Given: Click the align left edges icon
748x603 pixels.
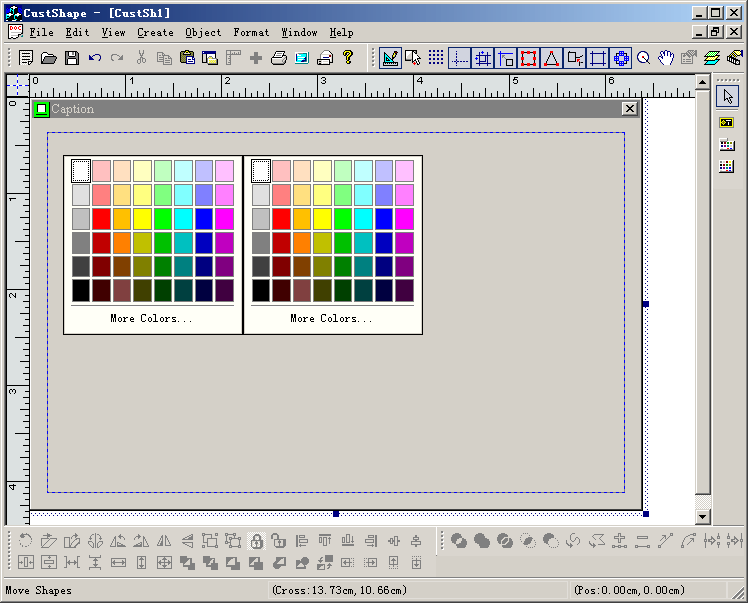Looking at the screenshot, I should pyautogui.click(x=301, y=541).
